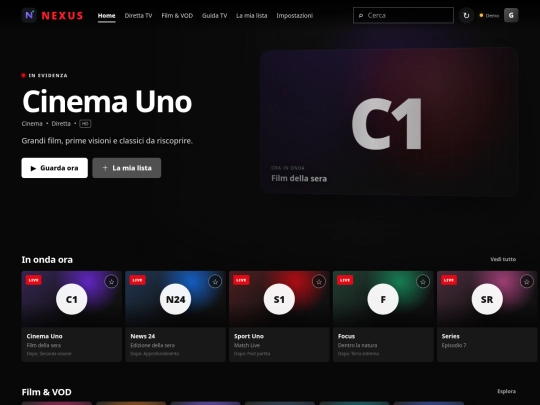The height and width of the screenshot is (405, 540).
Task: Open the Focus channel card title
Action: pyautogui.click(x=346, y=336)
